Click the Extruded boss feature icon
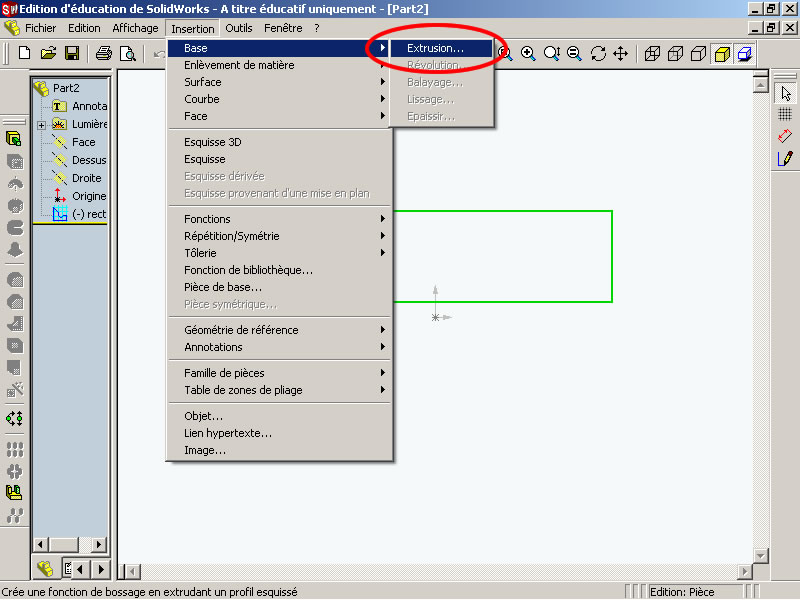 tap(14, 139)
